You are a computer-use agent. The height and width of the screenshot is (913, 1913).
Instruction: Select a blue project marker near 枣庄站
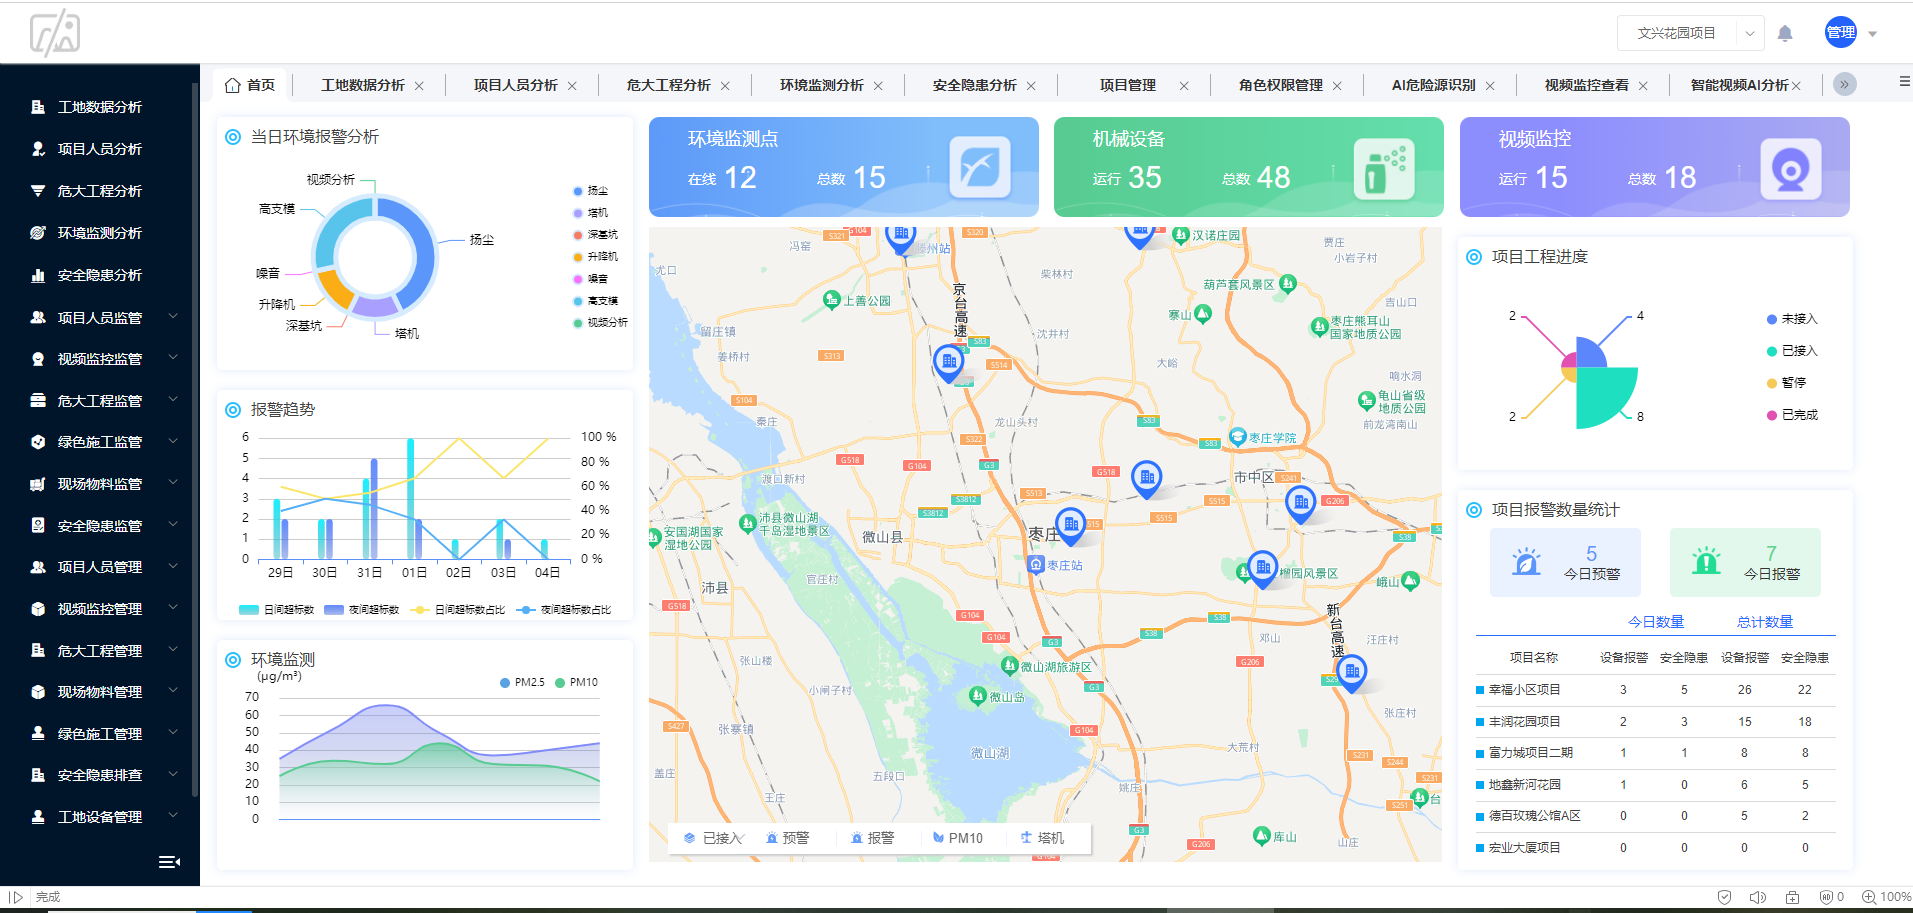(x=1070, y=523)
